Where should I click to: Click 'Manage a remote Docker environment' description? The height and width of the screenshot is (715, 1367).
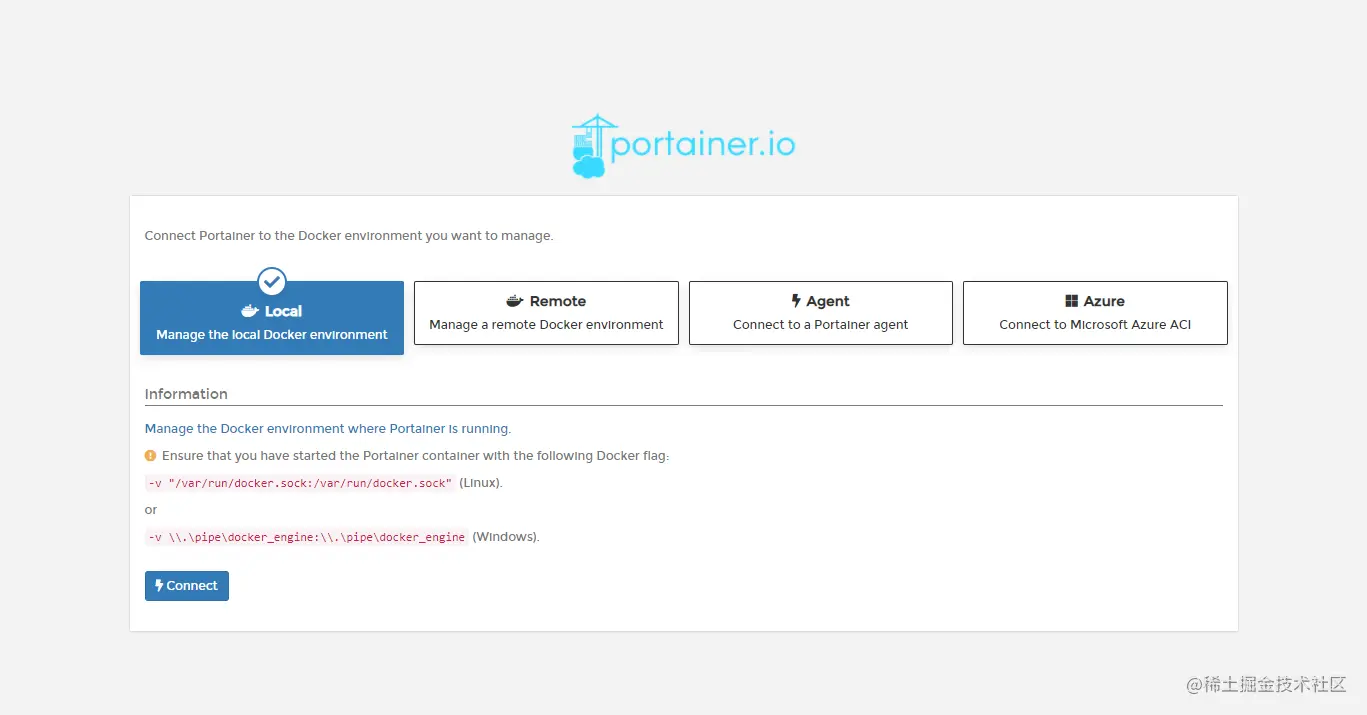coord(546,325)
